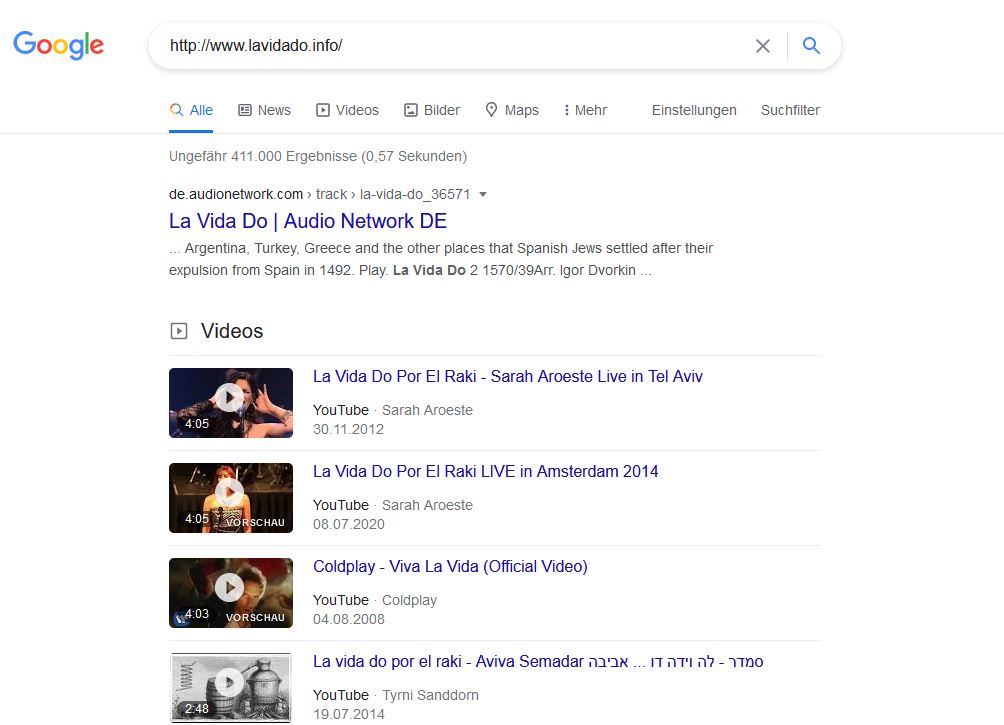Expand the Mehr menu
The height and width of the screenshot is (725, 1004).
click(585, 110)
